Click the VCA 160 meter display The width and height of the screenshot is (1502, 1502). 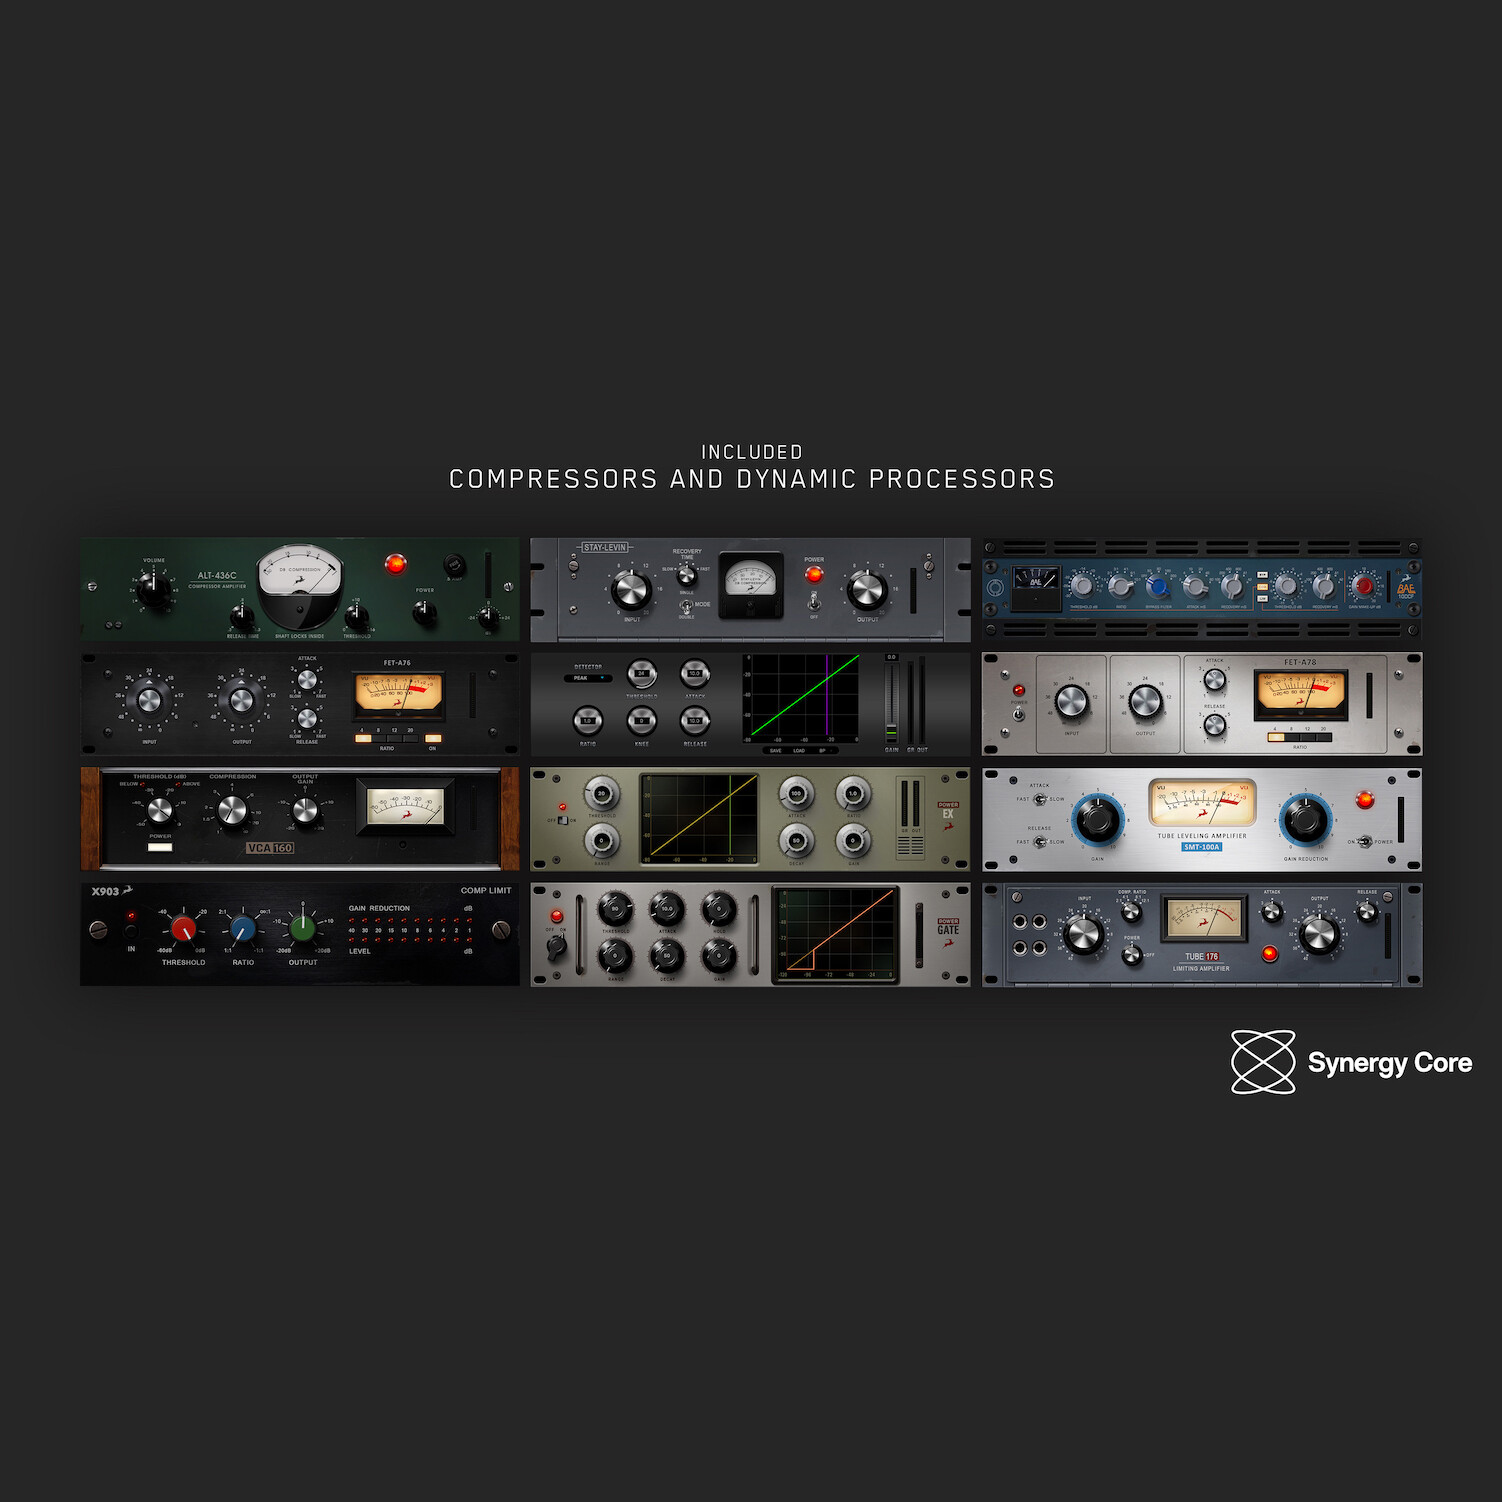[x=406, y=807]
